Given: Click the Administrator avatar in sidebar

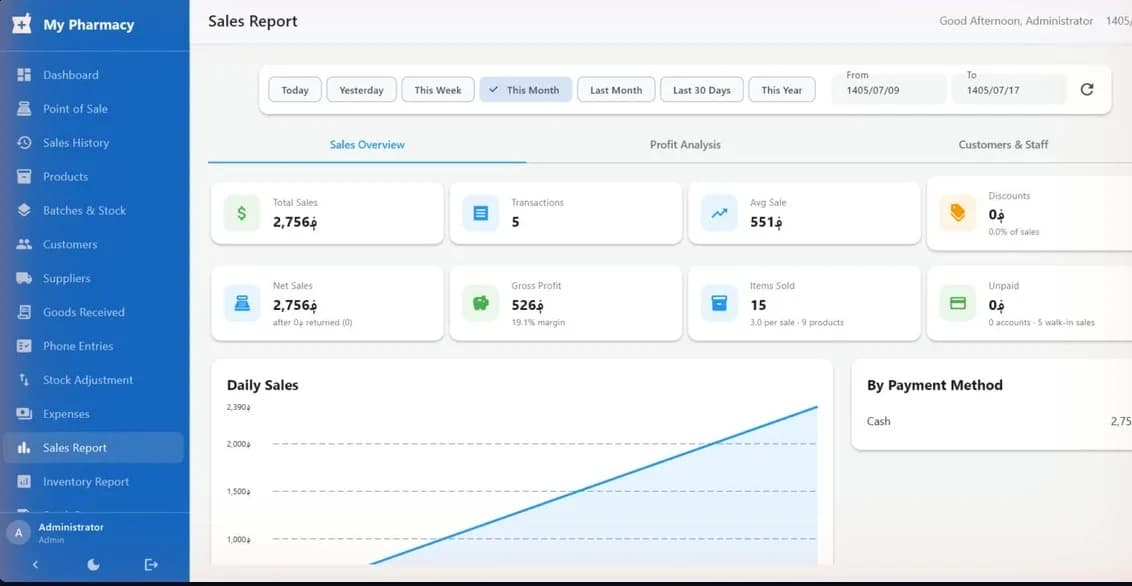Looking at the screenshot, I should pos(19,533).
